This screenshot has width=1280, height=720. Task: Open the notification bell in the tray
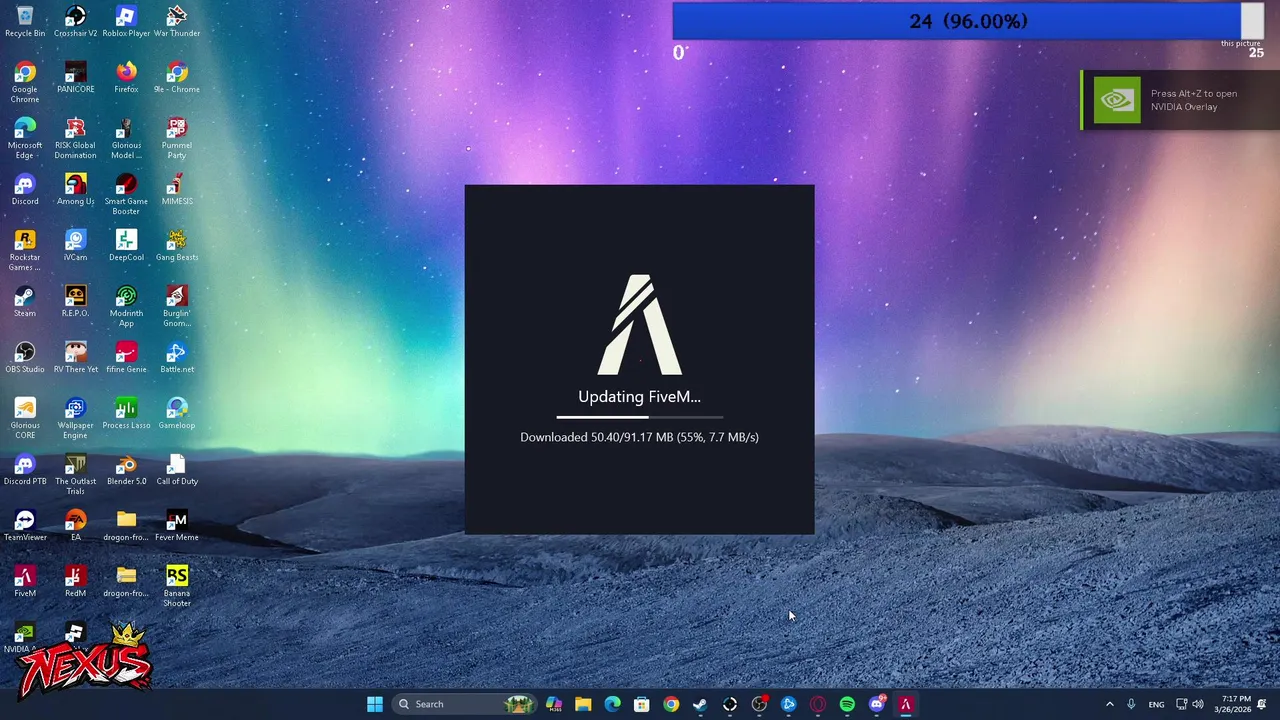point(1263,704)
